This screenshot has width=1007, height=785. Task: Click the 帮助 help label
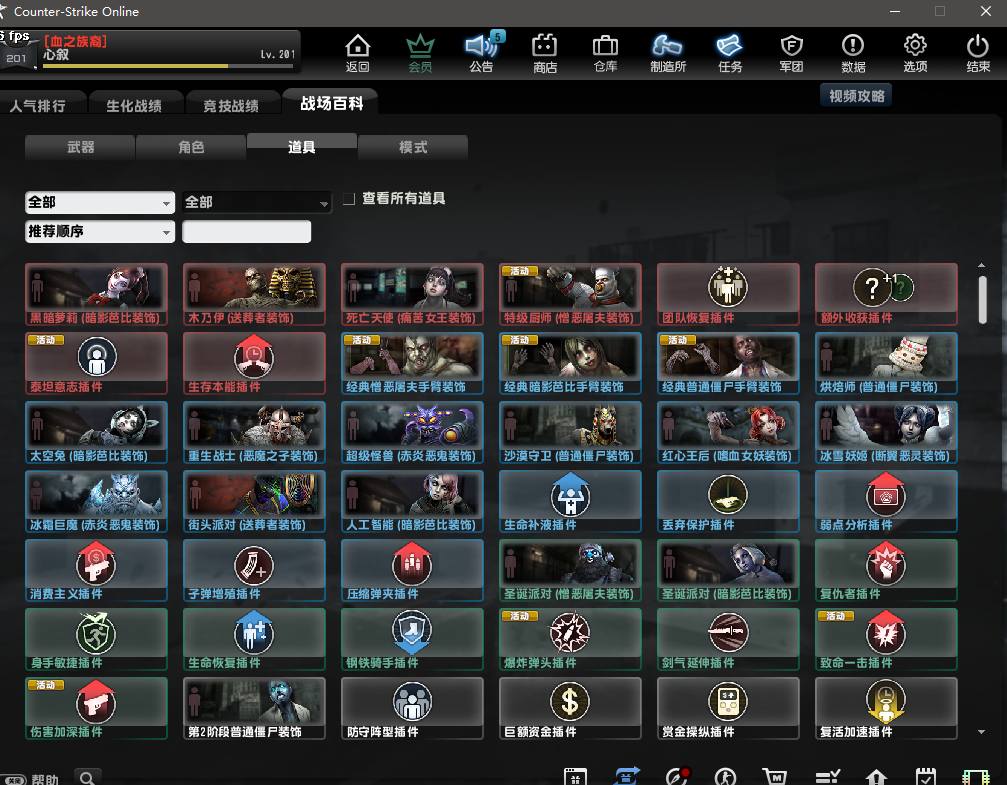(45, 779)
